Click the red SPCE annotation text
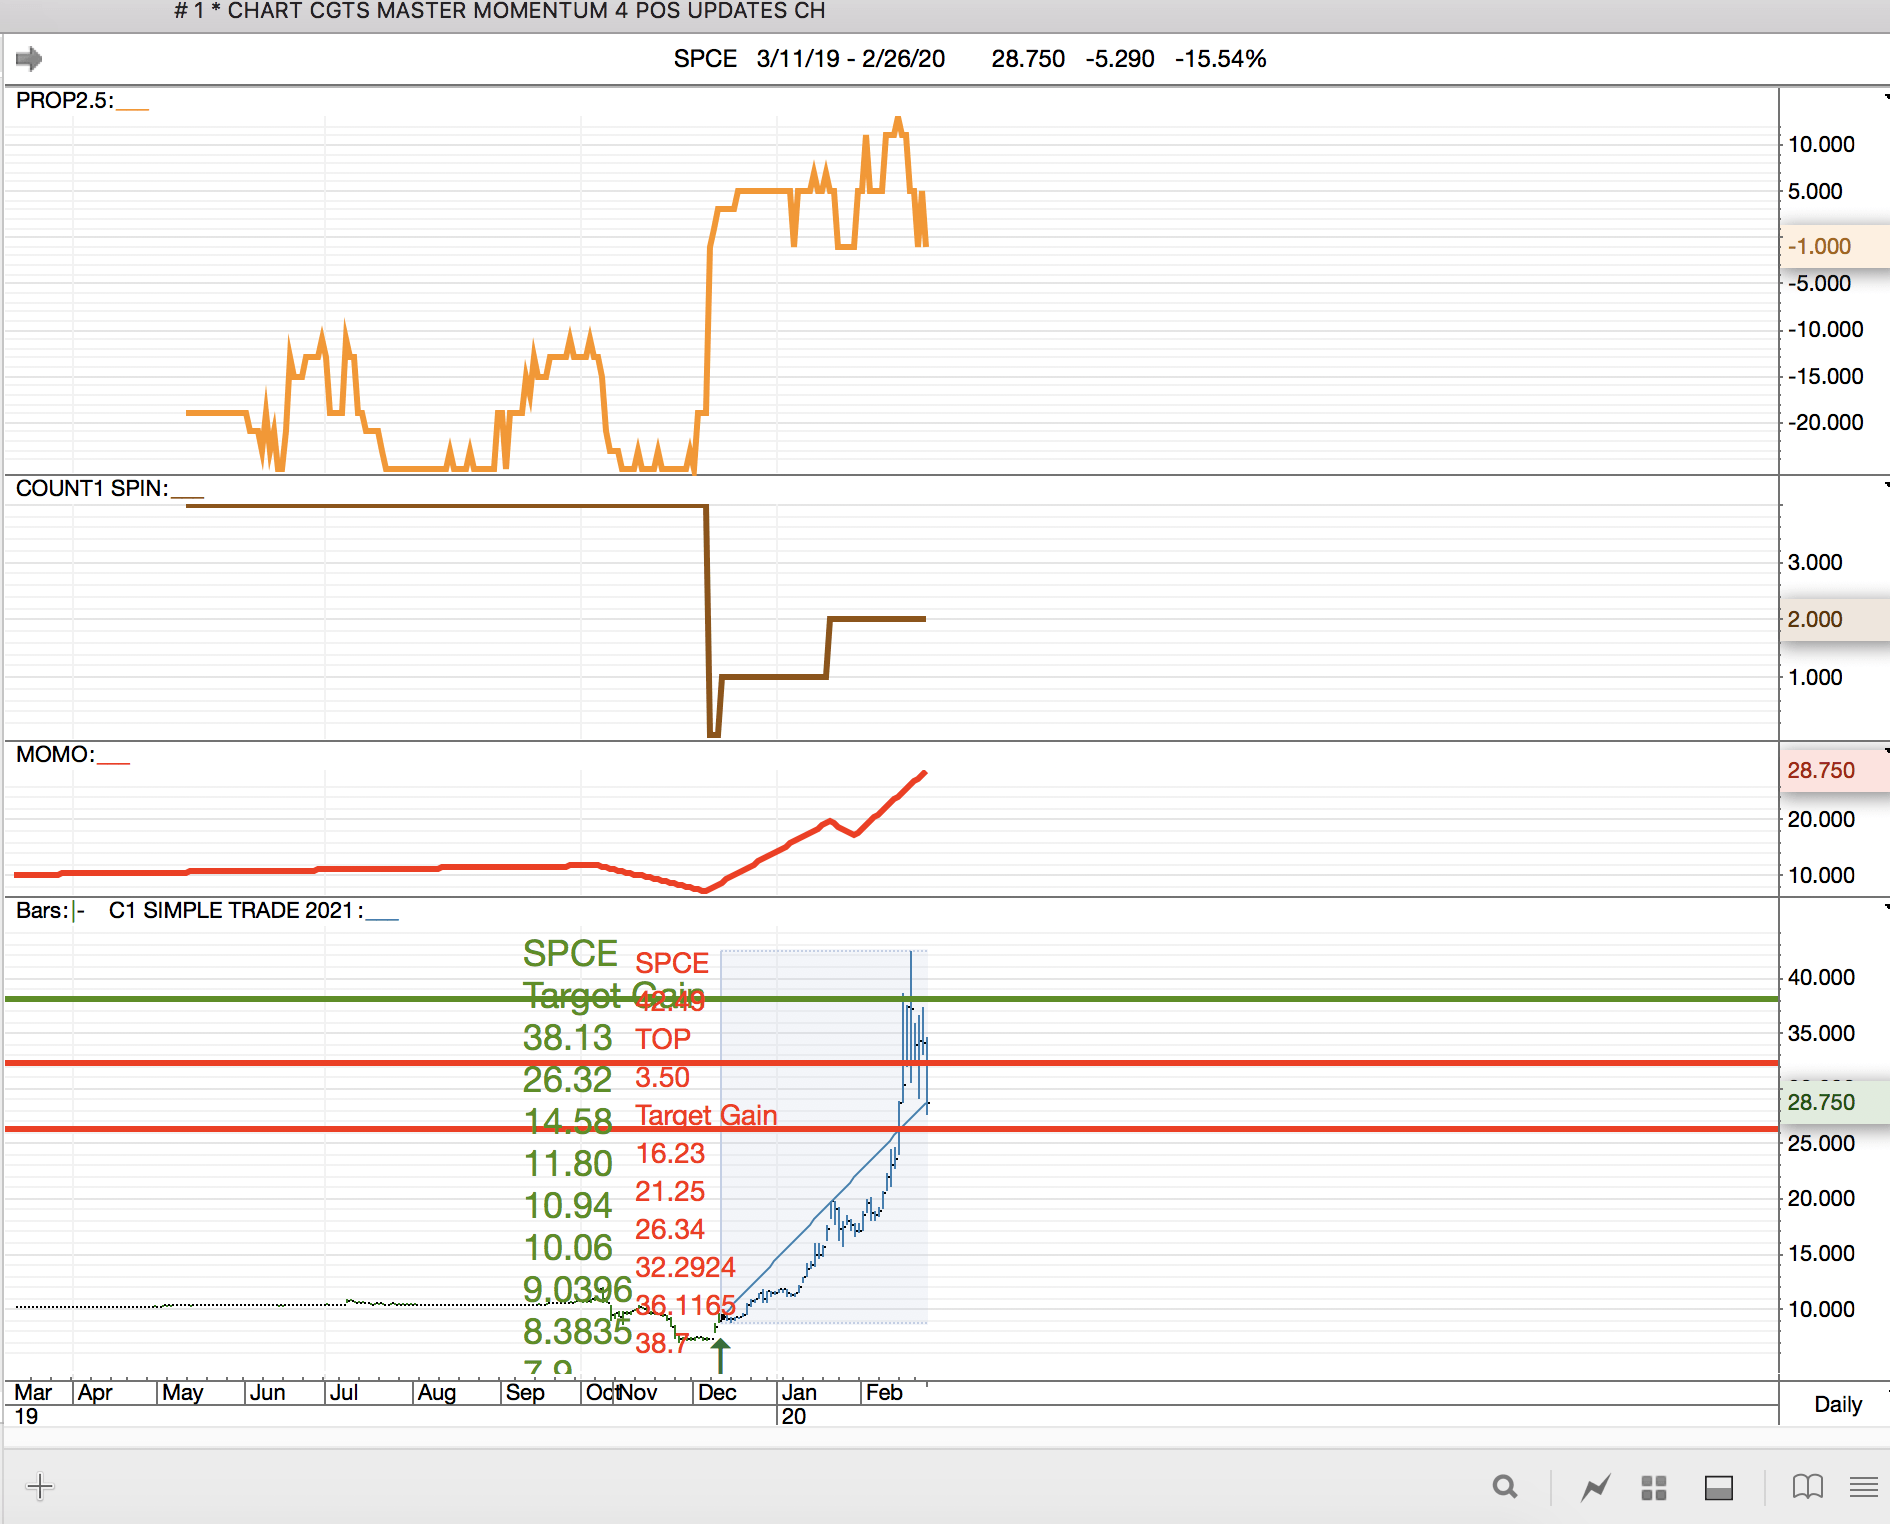Screen dimensions: 1890x1524 672,963
